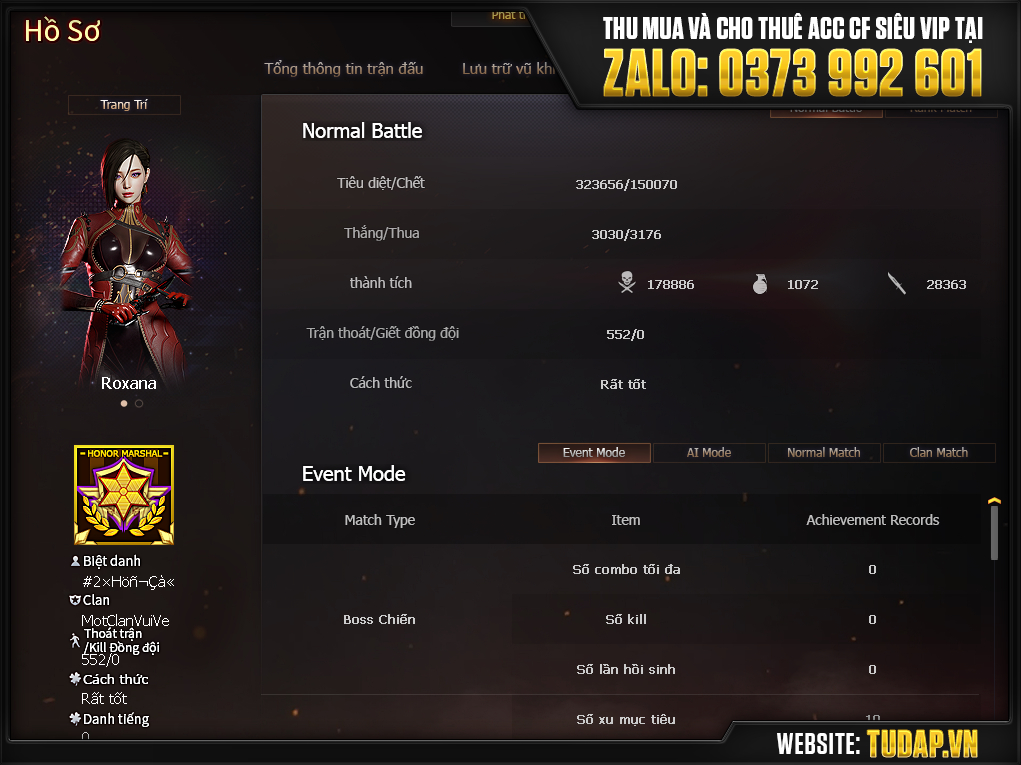This screenshot has width=1021, height=765.
Task: Select the Event Mode tab
Action: pos(594,452)
